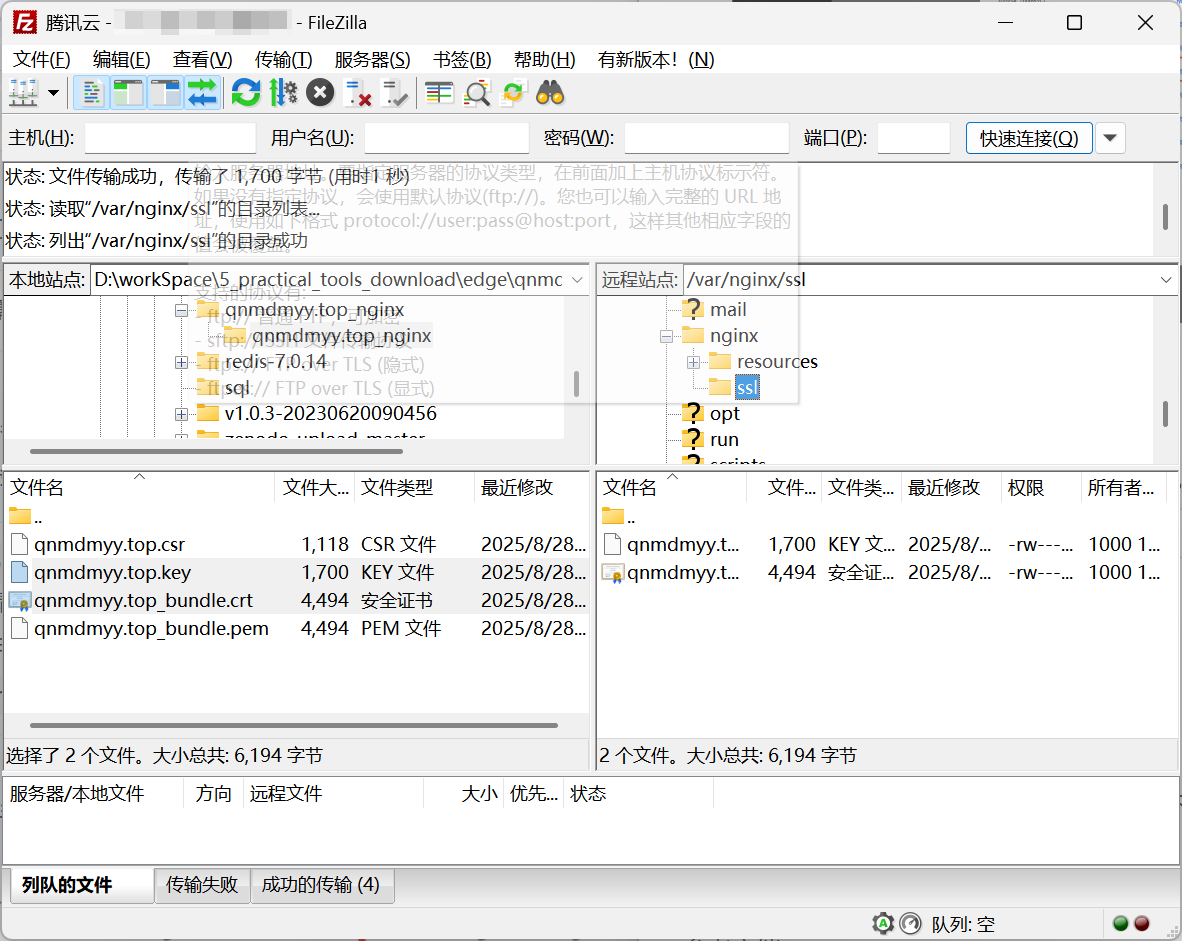
Task: Open remote site path dropdown
Action: (x=1165, y=280)
